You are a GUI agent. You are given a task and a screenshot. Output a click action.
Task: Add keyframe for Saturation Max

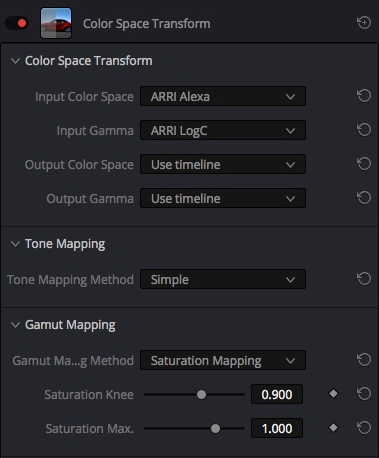[333, 428]
